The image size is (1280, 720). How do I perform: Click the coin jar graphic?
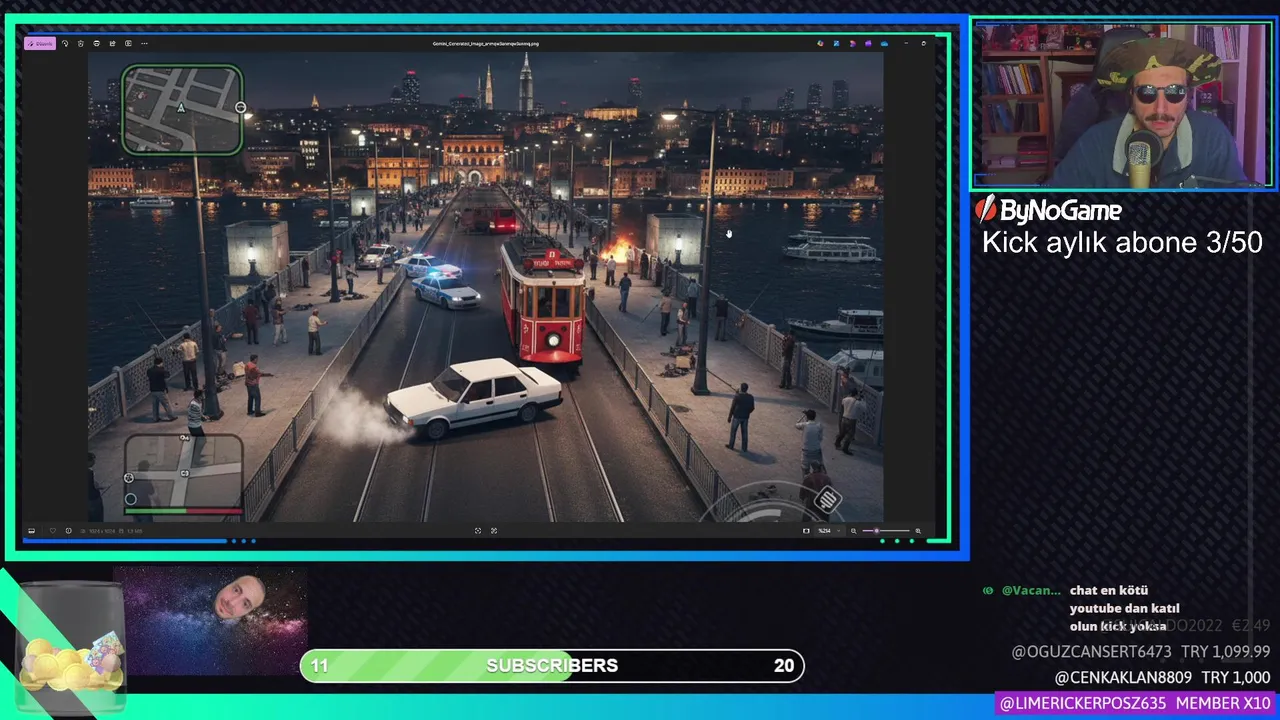71,650
